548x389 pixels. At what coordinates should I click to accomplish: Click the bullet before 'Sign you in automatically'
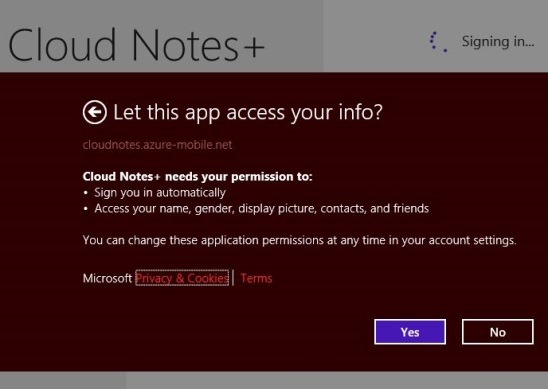[86, 193]
